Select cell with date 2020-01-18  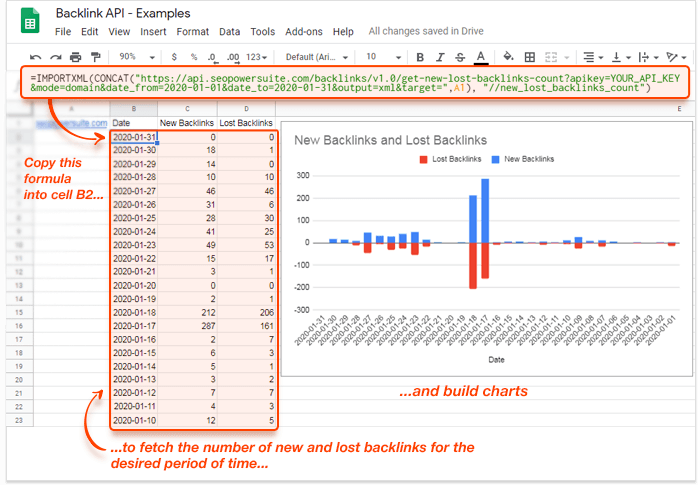point(134,312)
